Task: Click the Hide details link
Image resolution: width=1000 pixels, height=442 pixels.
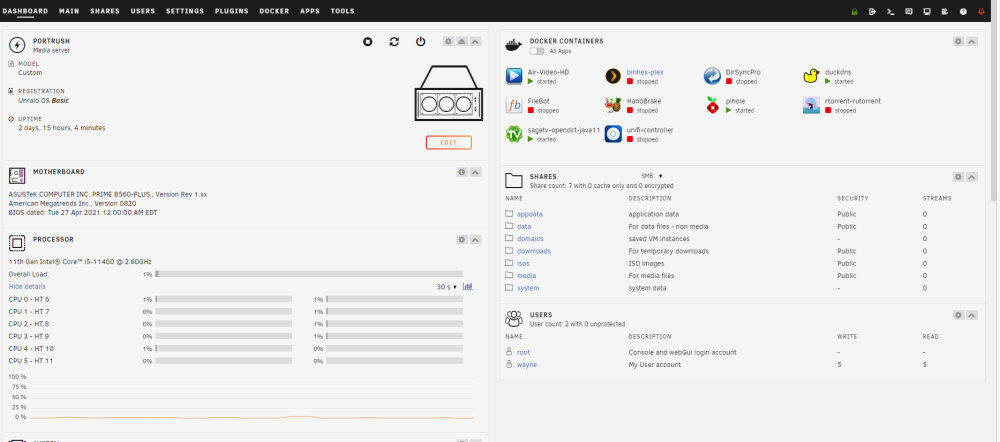Action: point(27,287)
